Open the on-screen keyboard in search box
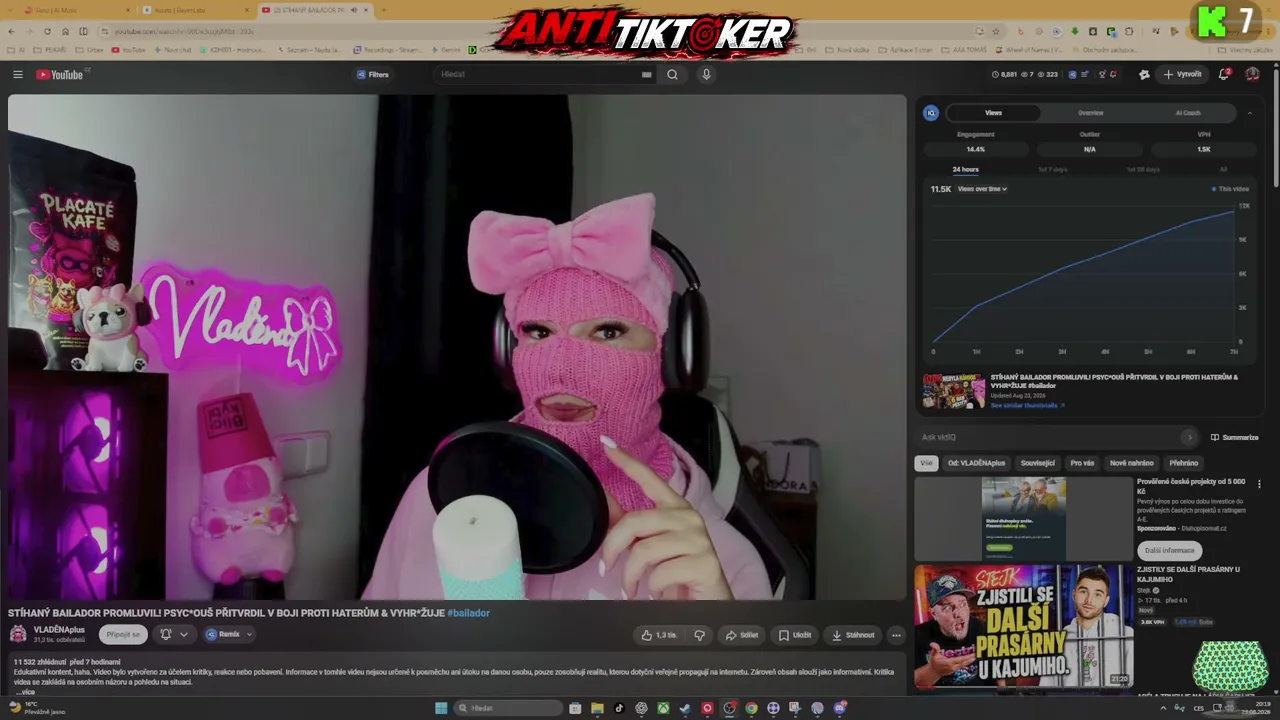This screenshot has width=1280, height=720. [x=647, y=74]
